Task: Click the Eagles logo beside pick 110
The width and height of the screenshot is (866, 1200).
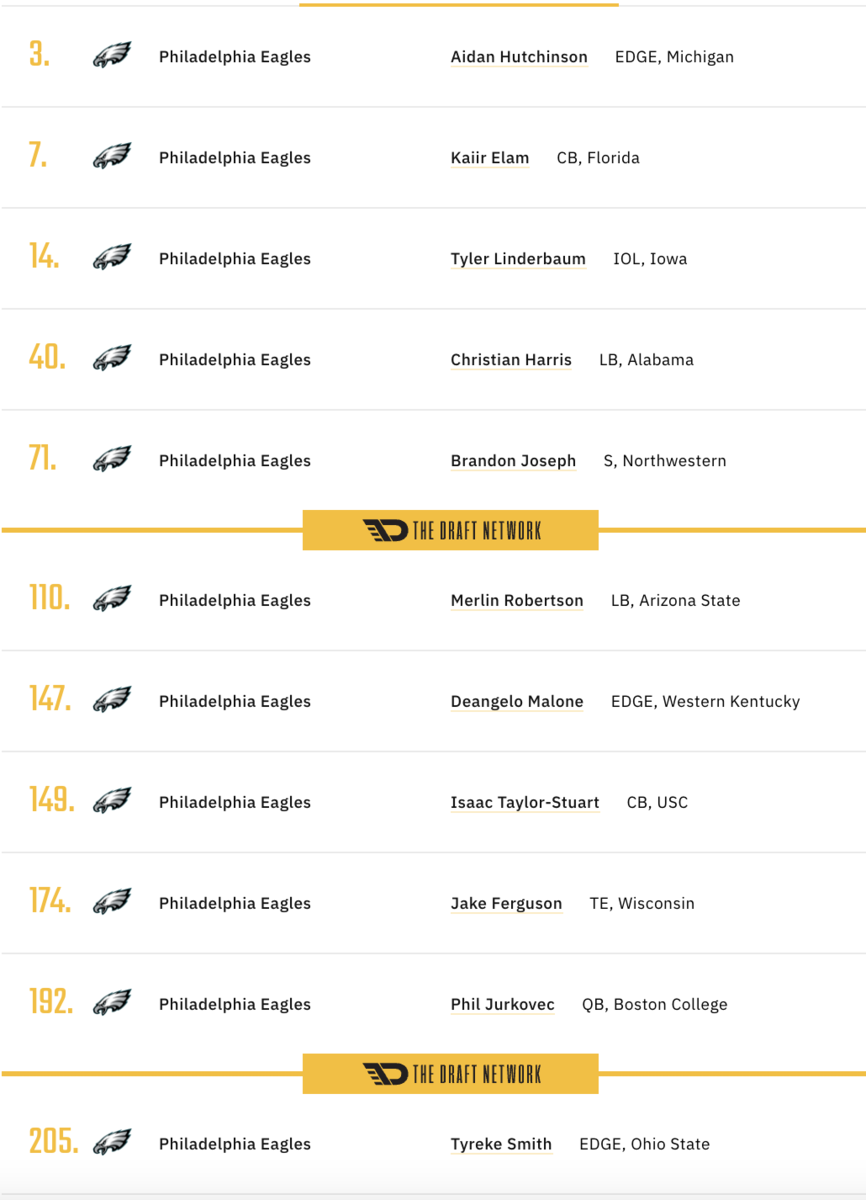Action: (112, 600)
